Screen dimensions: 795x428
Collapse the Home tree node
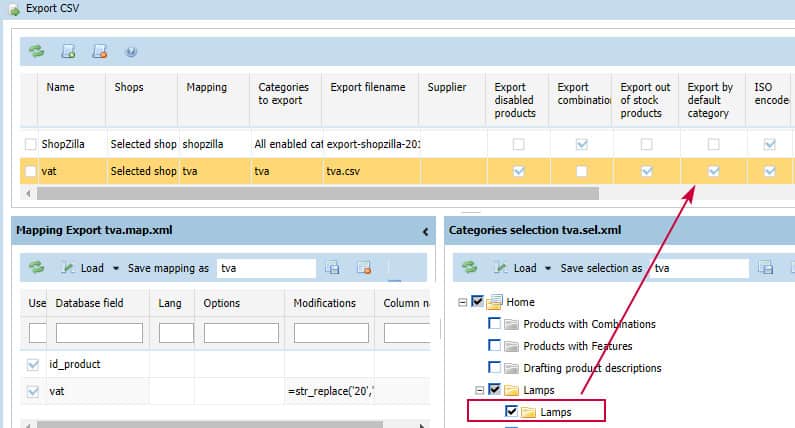coord(462,302)
